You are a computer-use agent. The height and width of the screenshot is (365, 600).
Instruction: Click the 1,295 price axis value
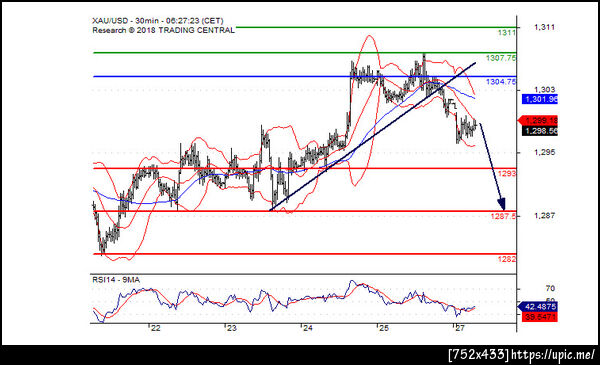(544, 152)
